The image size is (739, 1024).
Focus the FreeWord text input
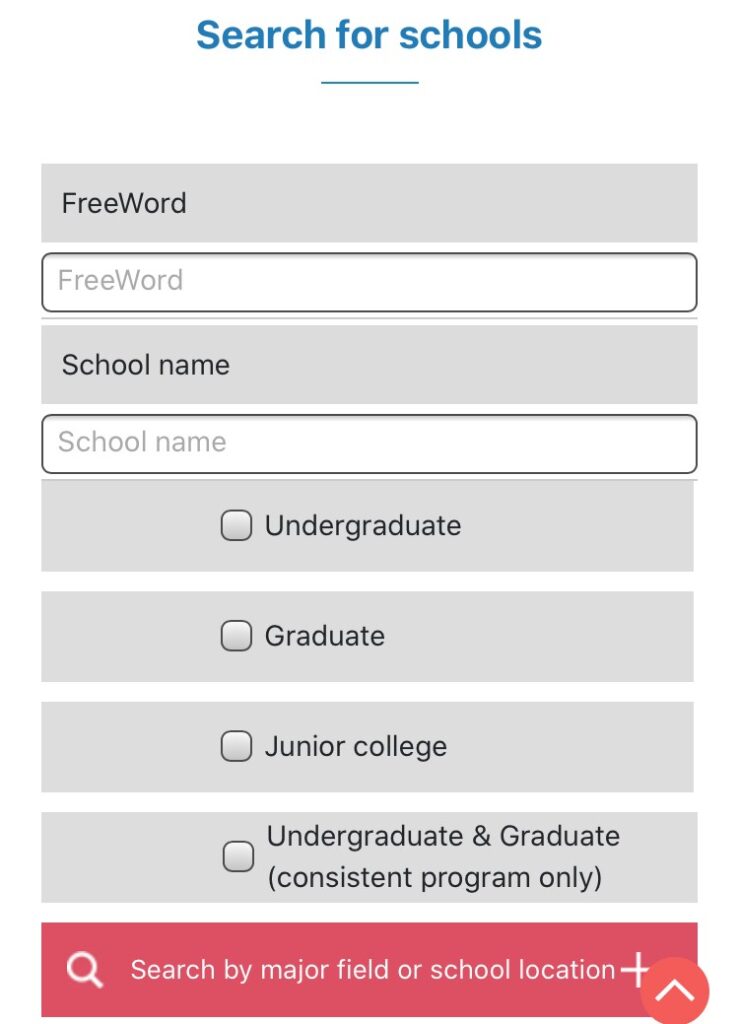pyautogui.click(x=369, y=281)
